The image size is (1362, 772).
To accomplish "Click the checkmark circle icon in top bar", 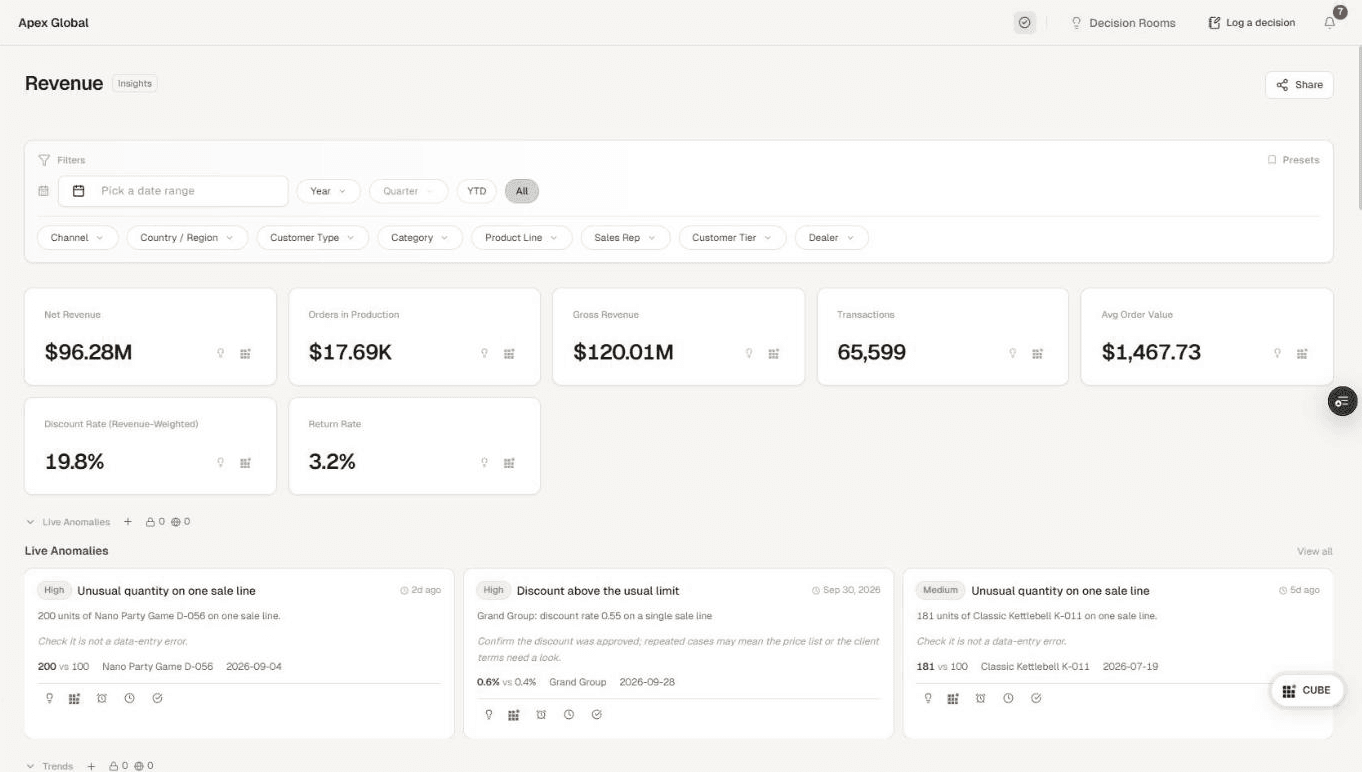I will 1024,22.
